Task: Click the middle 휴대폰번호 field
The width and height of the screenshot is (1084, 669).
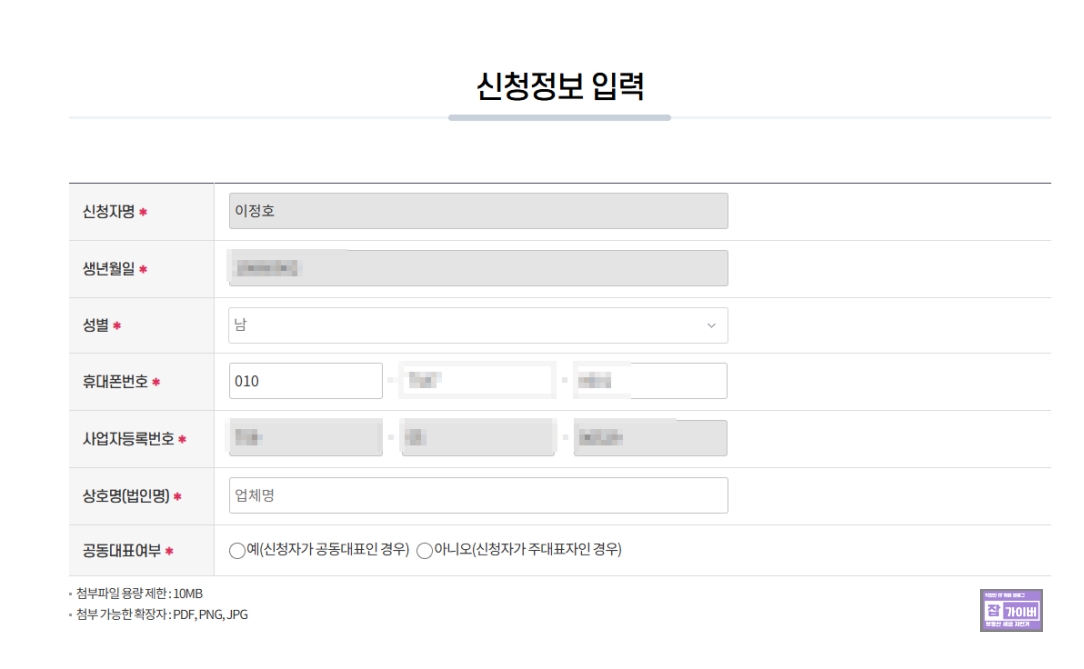Action: (478, 381)
